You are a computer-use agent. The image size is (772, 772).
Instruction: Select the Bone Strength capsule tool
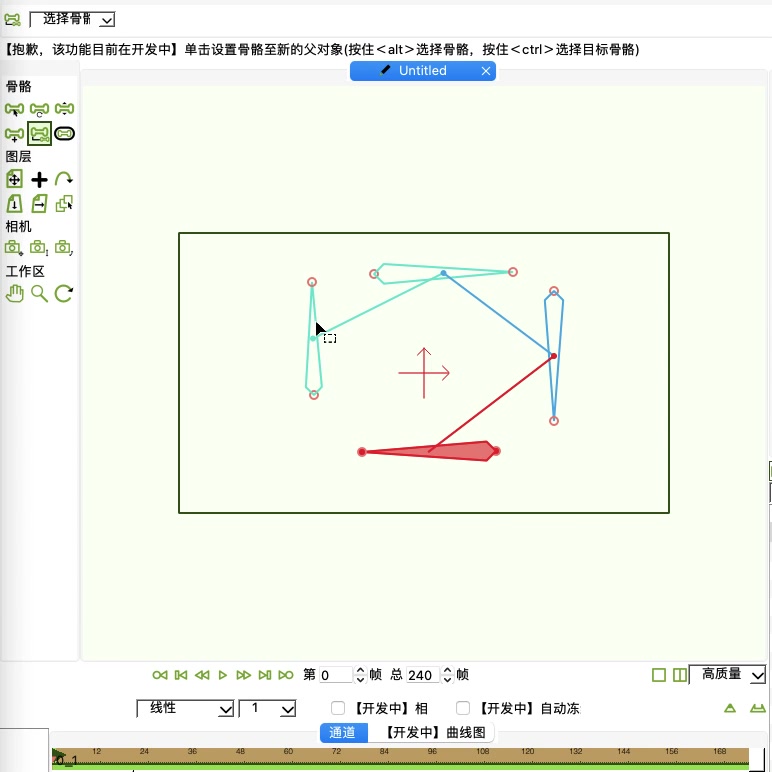click(x=64, y=133)
